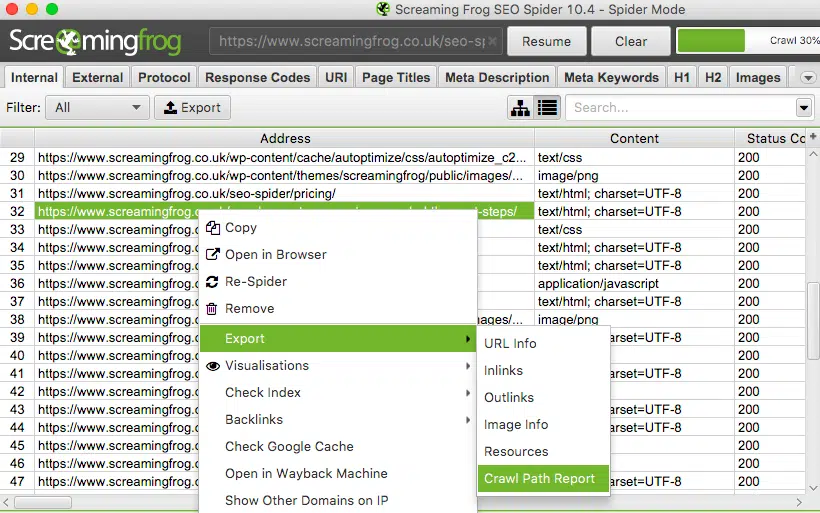The height and width of the screenshot is (513, 820).
Task: Select Check Google Cache menu item
Action: point(338,447)
